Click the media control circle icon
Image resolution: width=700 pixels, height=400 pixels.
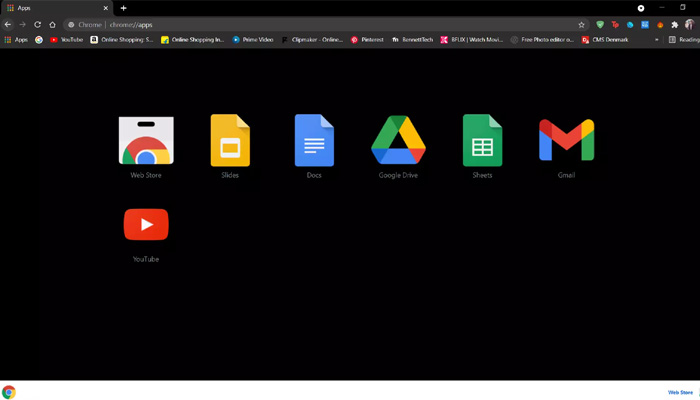641,8
